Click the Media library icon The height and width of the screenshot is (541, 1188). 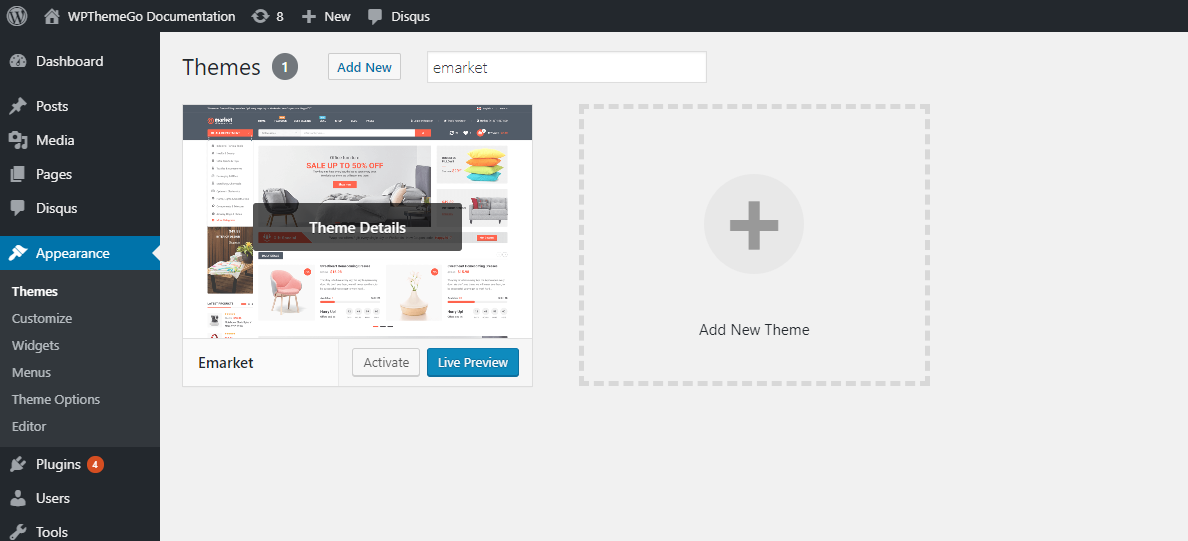point(18,140)
